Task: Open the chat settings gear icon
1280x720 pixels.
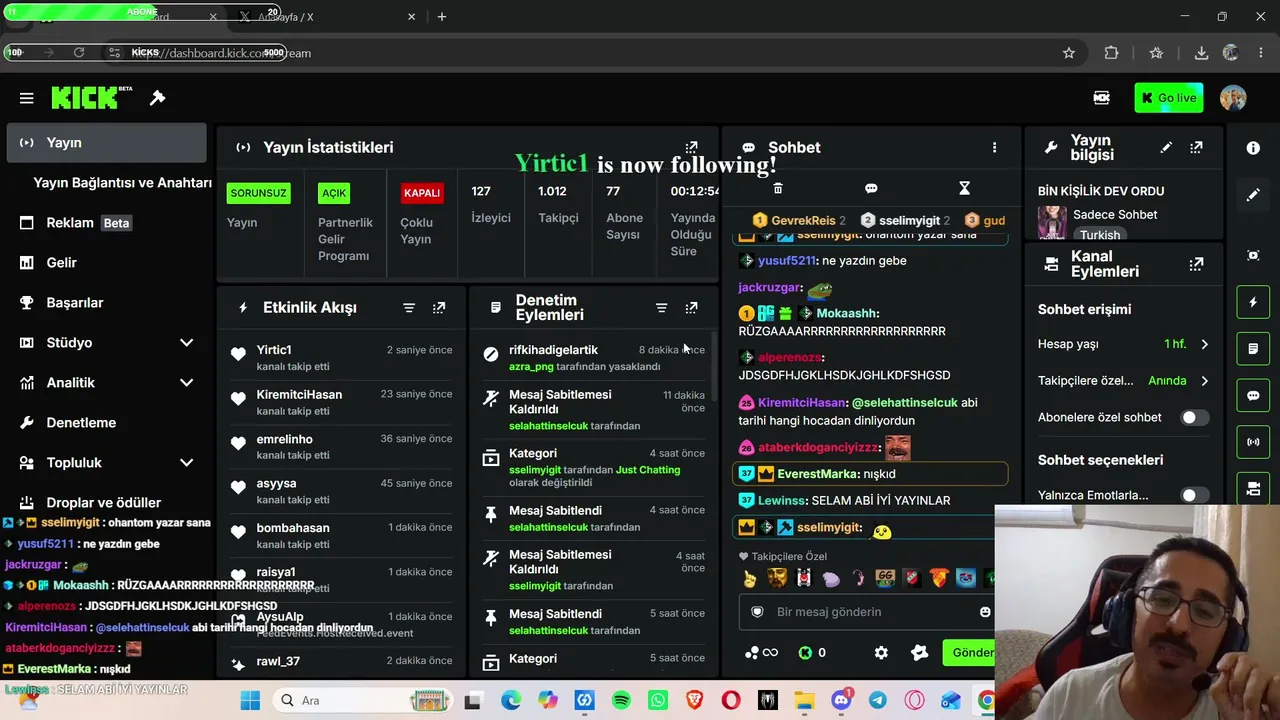Action: 881,653
